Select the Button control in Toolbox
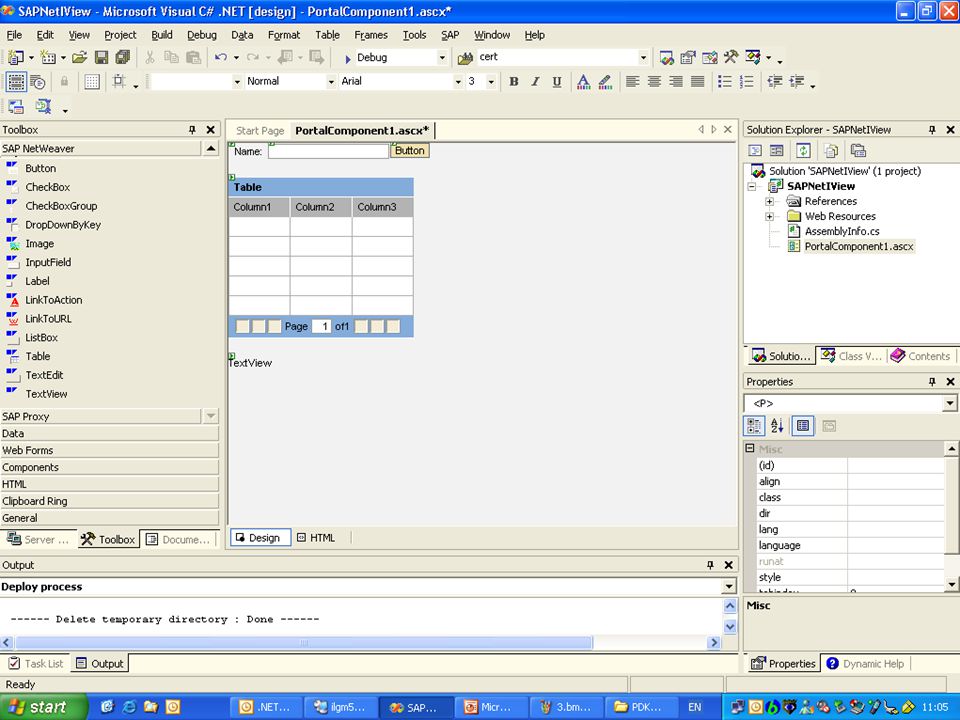The width and height of the screenshot is (960, 720). coord(40,168)
